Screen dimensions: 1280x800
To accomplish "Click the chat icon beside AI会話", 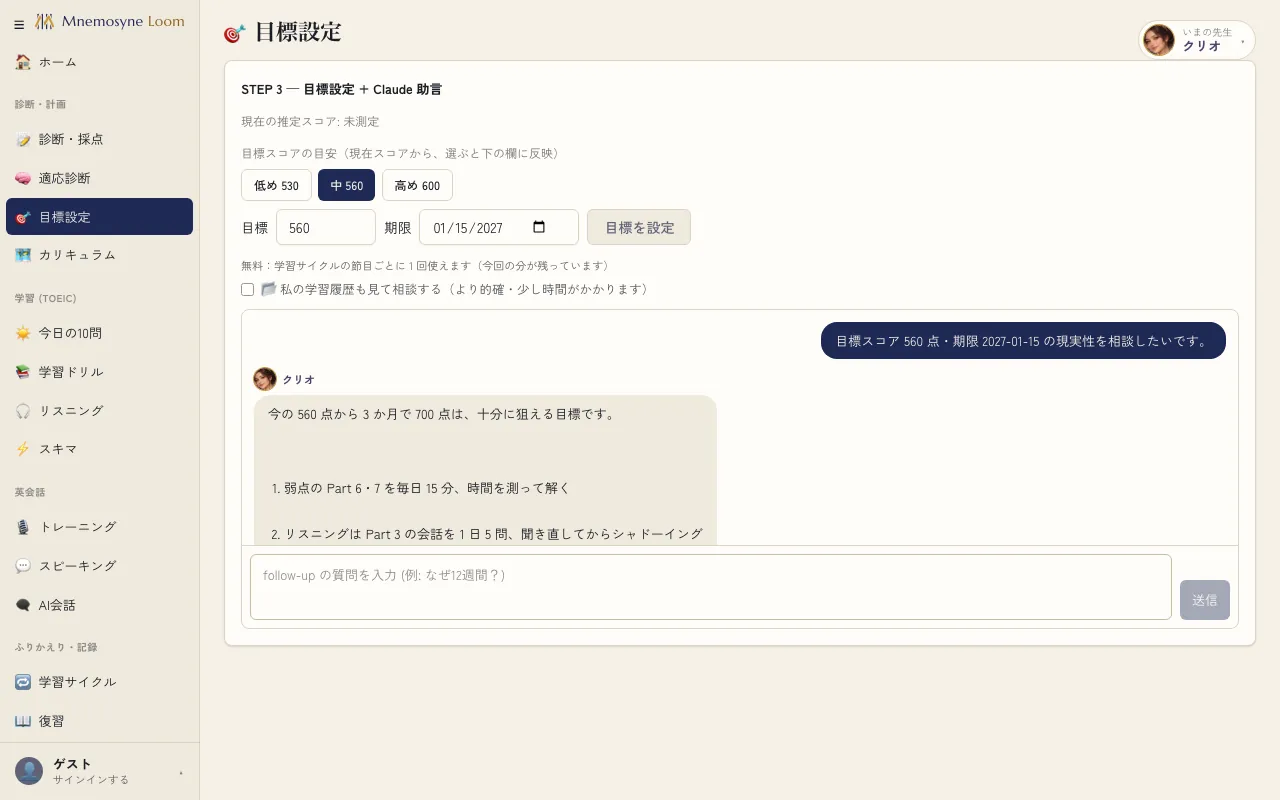I will (23, 605).
